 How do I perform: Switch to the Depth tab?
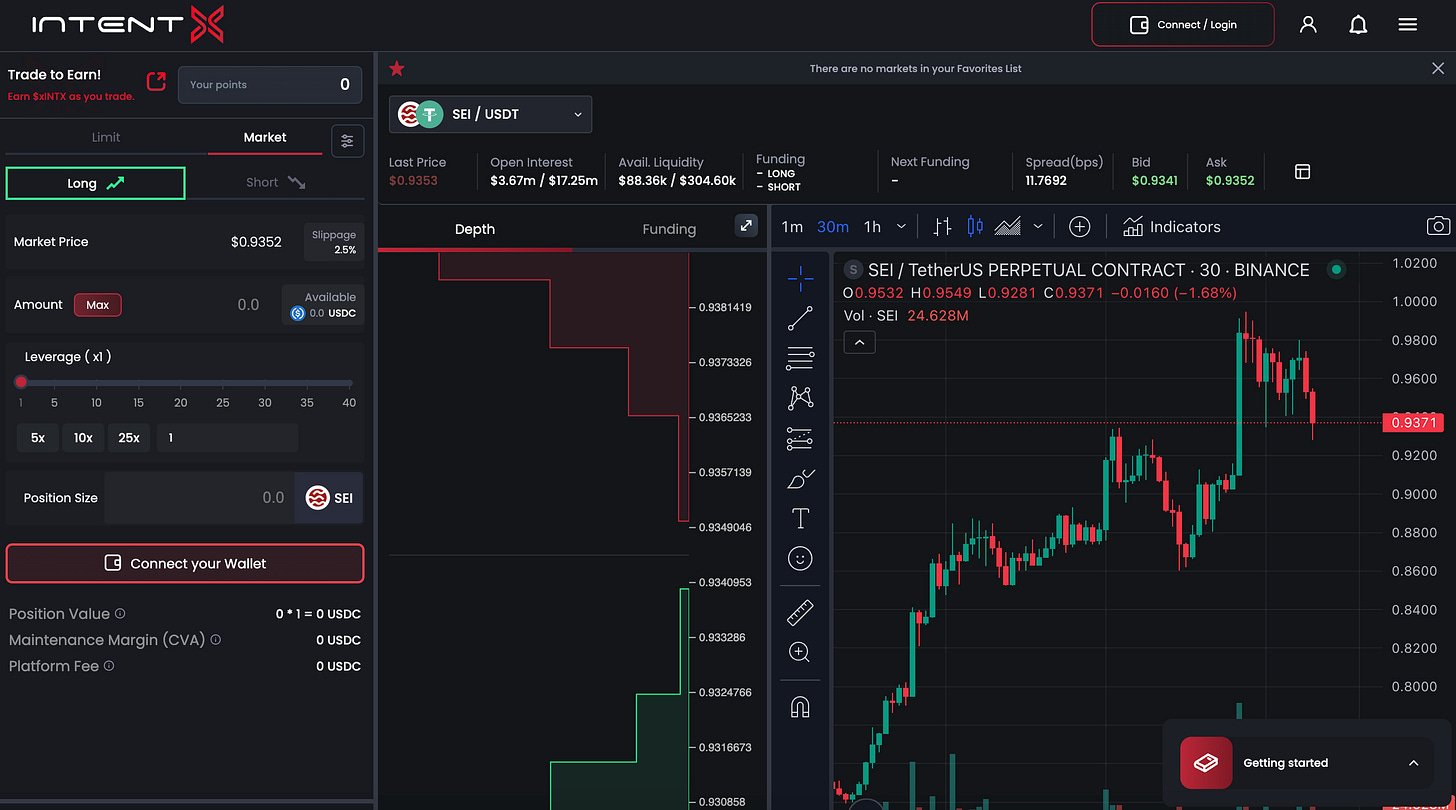pos(475,229)
